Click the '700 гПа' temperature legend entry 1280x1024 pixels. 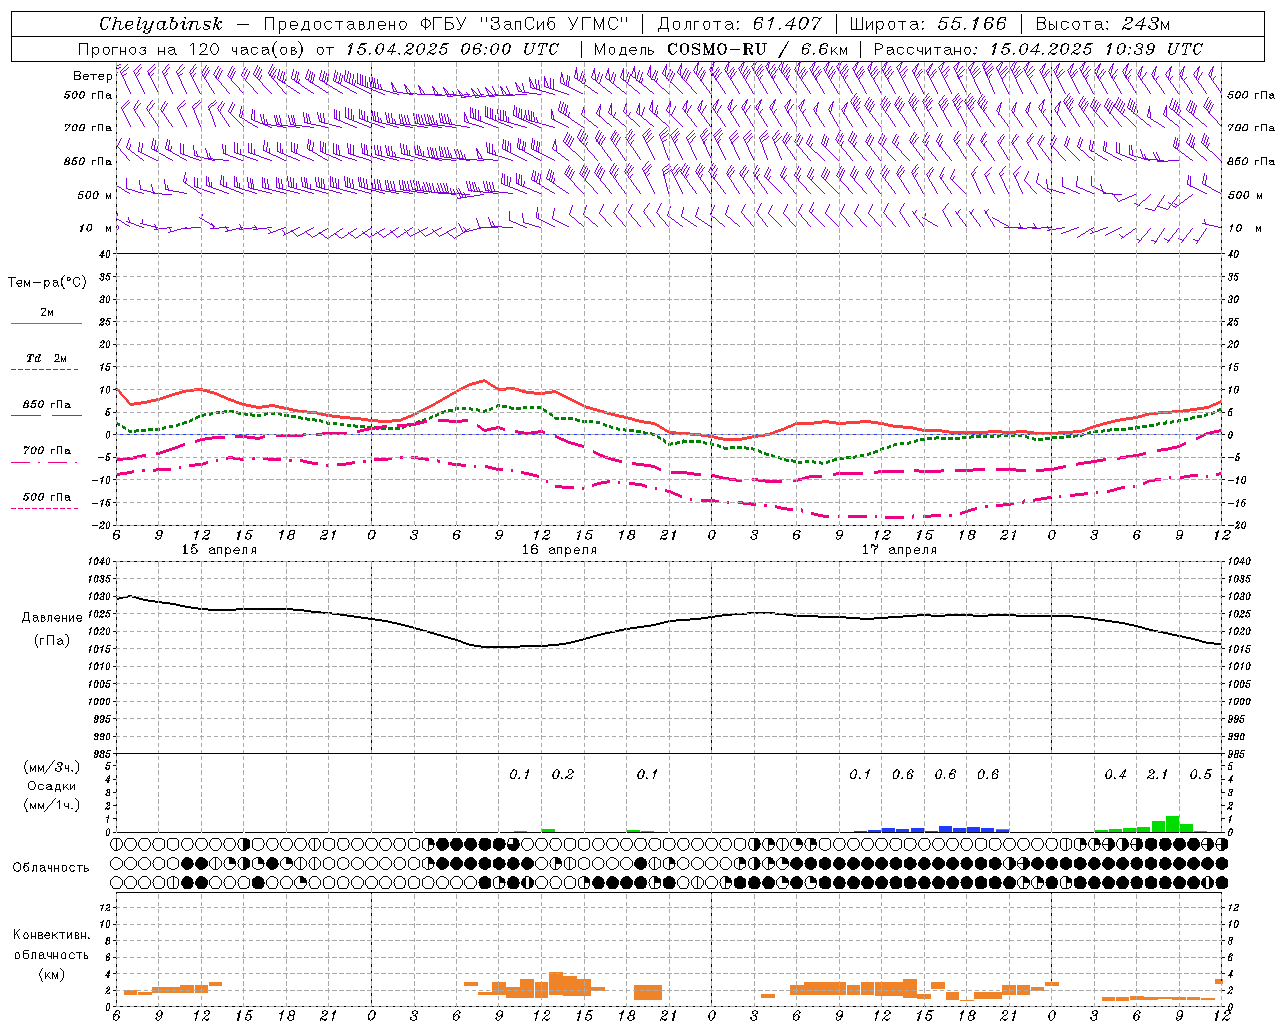(x=47, y=451)
